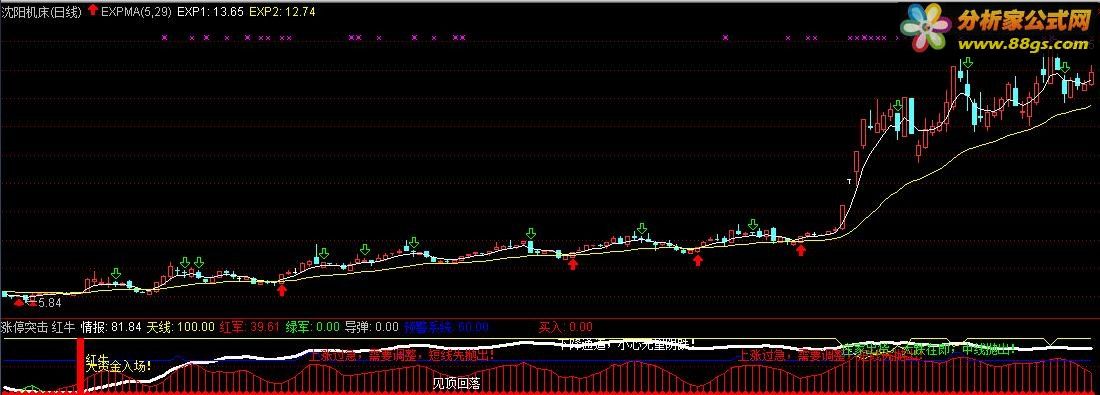Click the EXP2: 12.74 value label
The width and height of the screenshot is (1100, 395).
coord(282,11)
